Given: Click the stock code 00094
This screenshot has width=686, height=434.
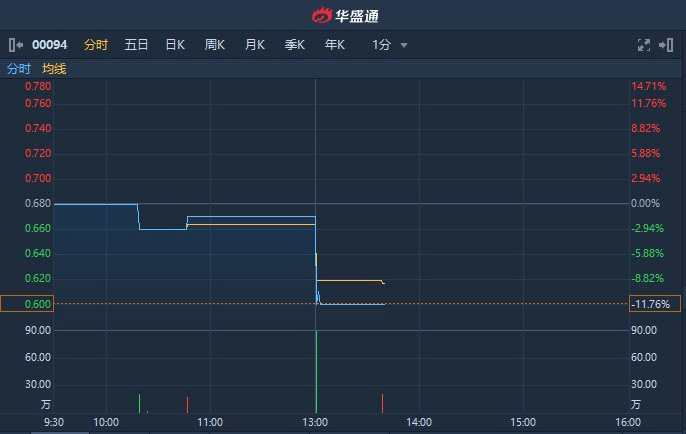Looking at the screenshot, I should click(51, 45).
